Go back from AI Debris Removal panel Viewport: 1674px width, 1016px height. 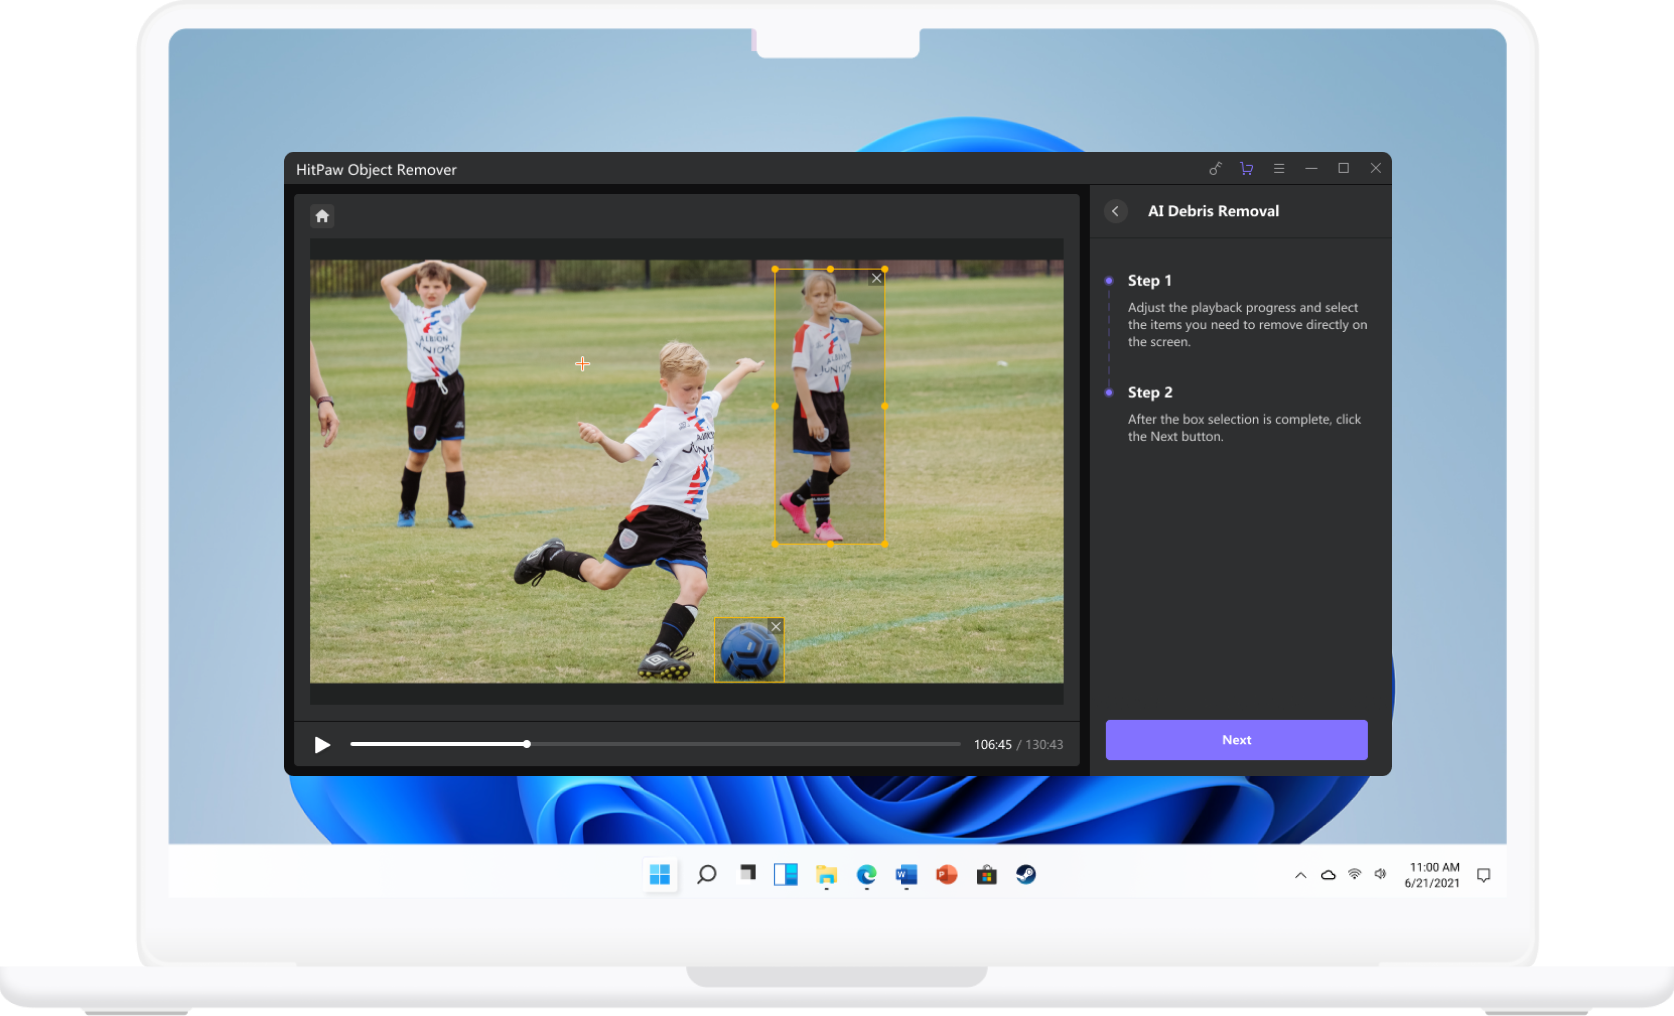tap(1115, 211)
